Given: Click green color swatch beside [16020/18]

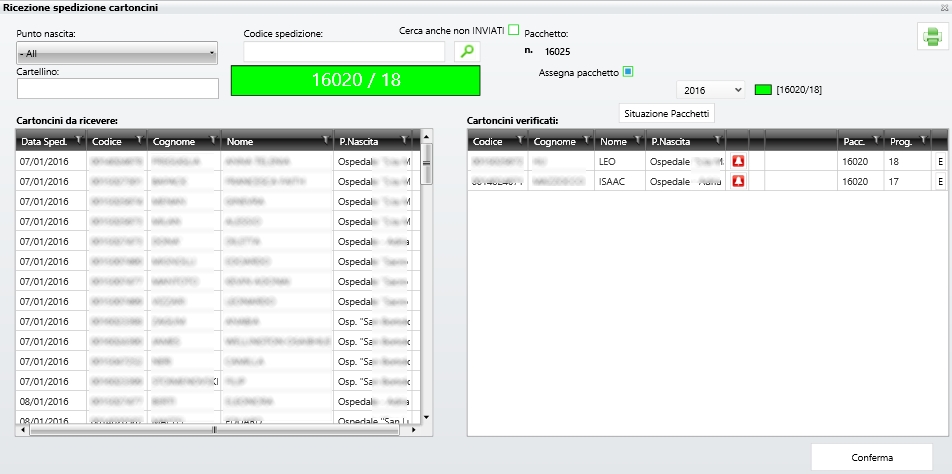Looking at the screenshot, I should click(763, 90).
